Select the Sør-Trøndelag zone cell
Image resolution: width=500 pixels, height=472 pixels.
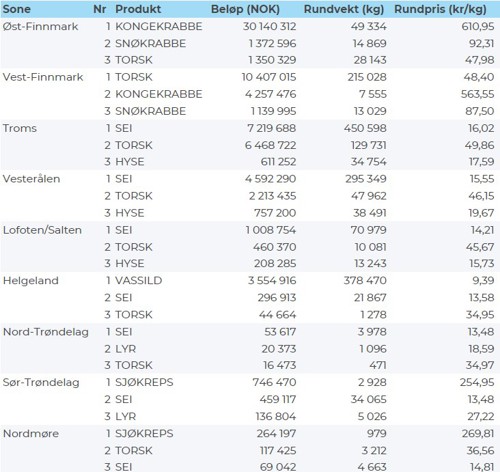click(41, 382)
